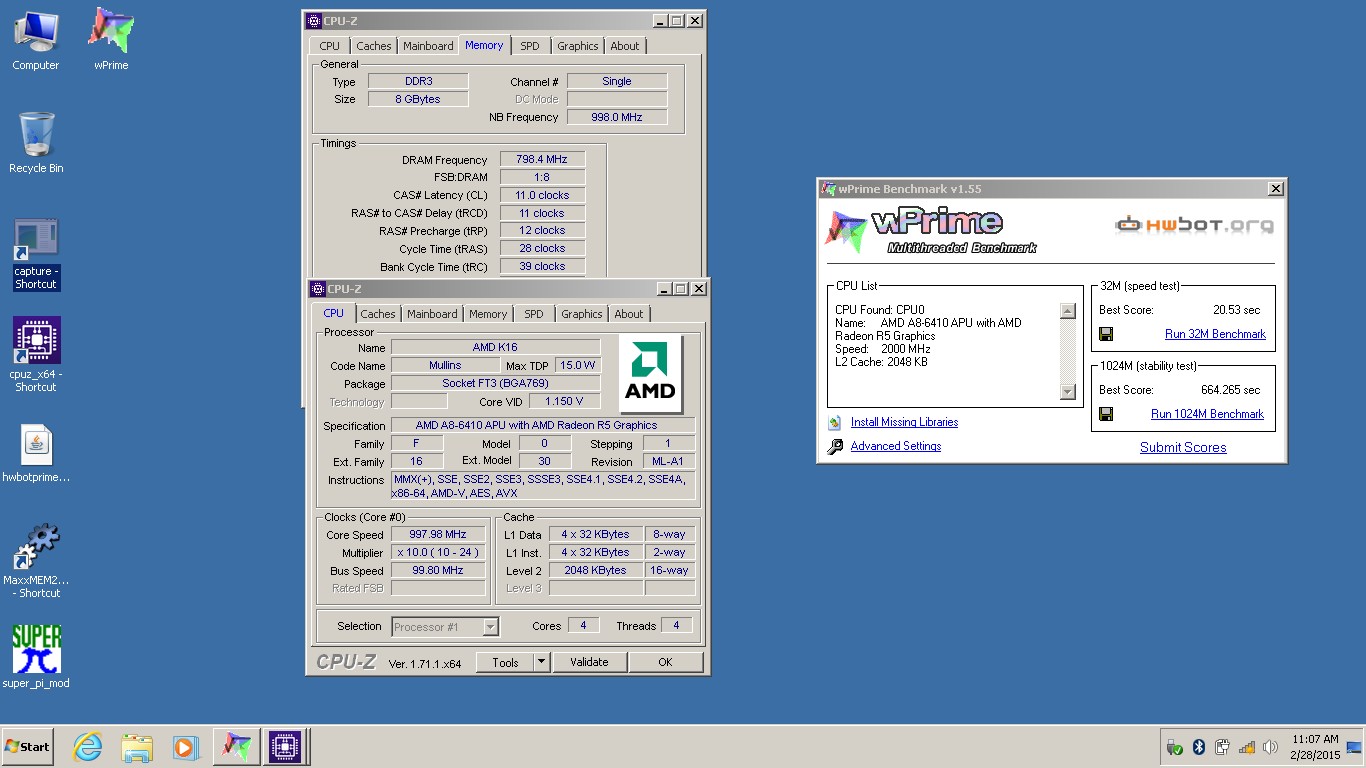
Task: Switch to Mainboard tab in front CPU-Z
Action: (432, 314)
